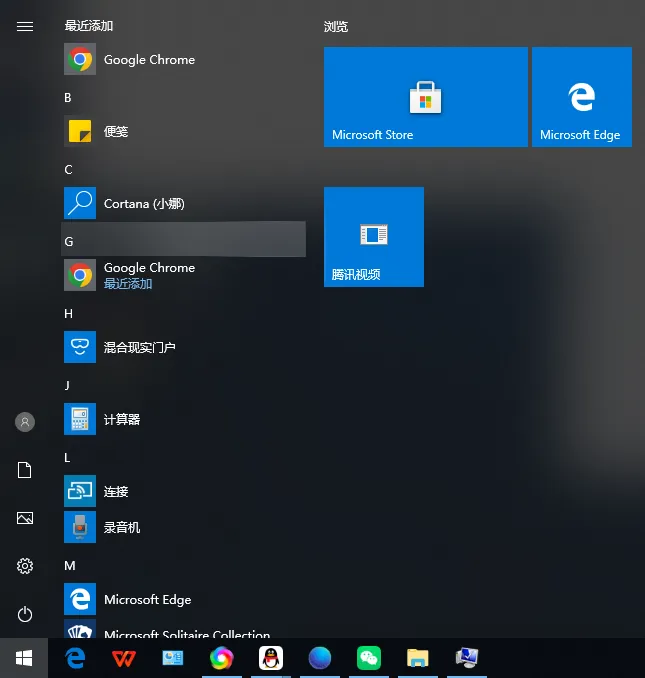This screenshot has width=645, height=678.
Task: Open the Tencent Video (腾讯视频) tile
Action: click(x=374, y=237)
